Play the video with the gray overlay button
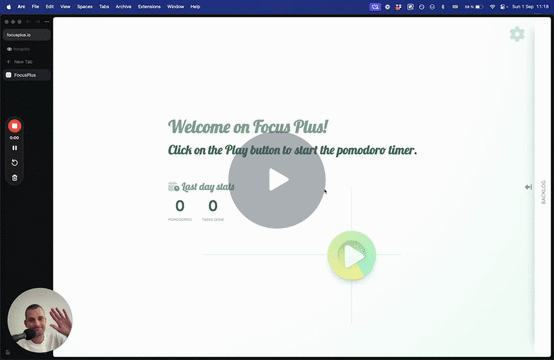 click(277, 180)
